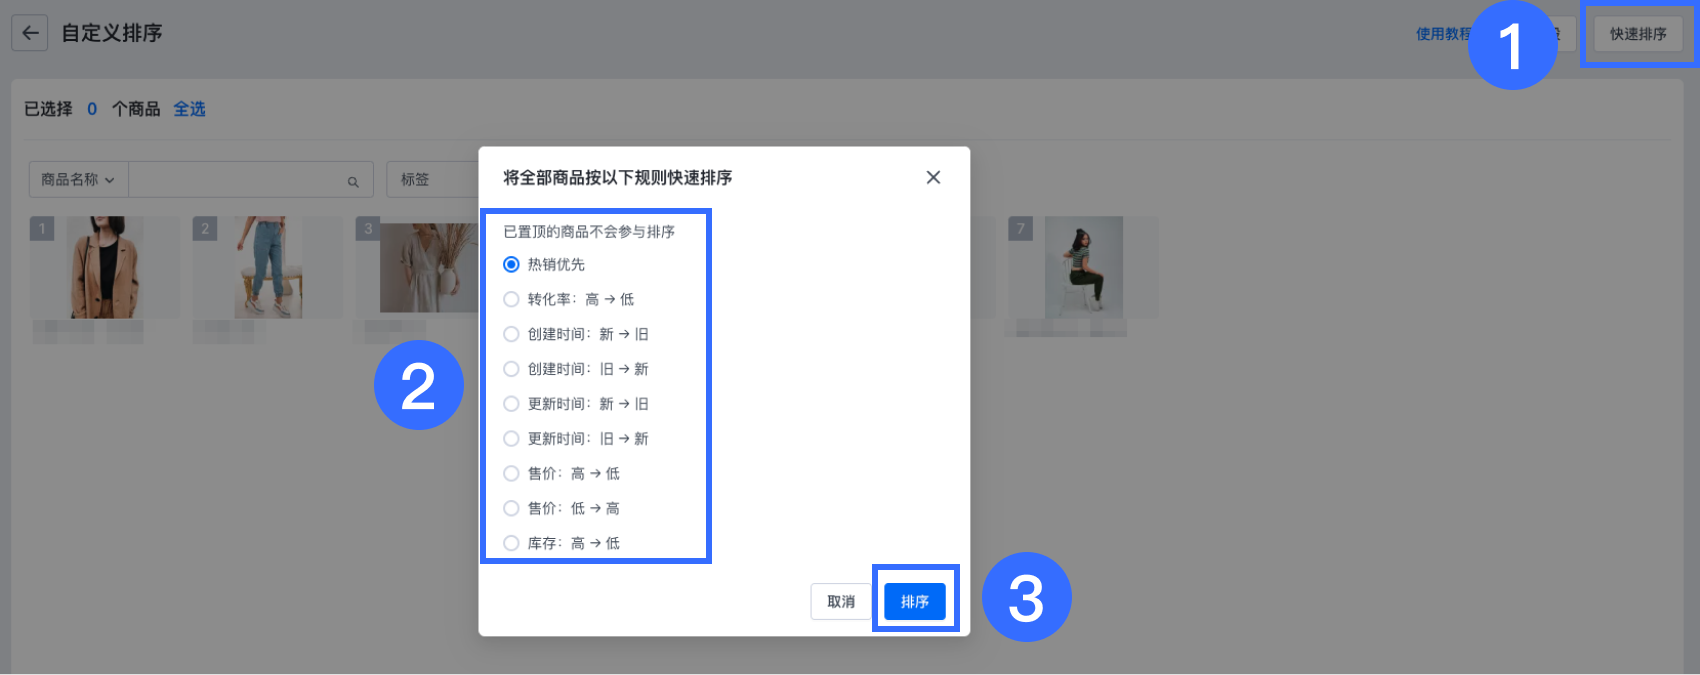Select 库存: 高→低 radio option
This screenshot has width=1700, height=675.
point(511,544)
